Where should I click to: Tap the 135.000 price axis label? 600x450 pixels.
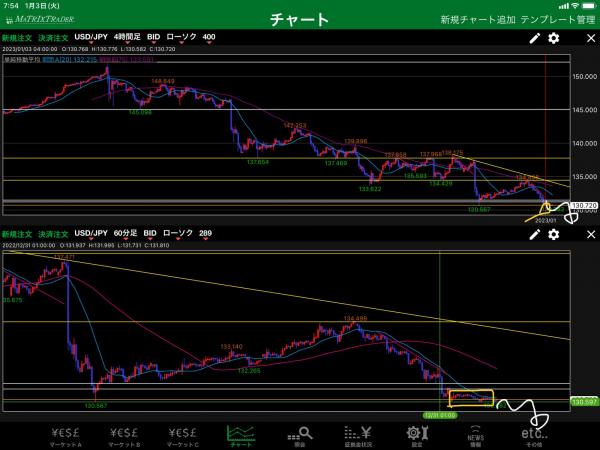coord(584,177)
